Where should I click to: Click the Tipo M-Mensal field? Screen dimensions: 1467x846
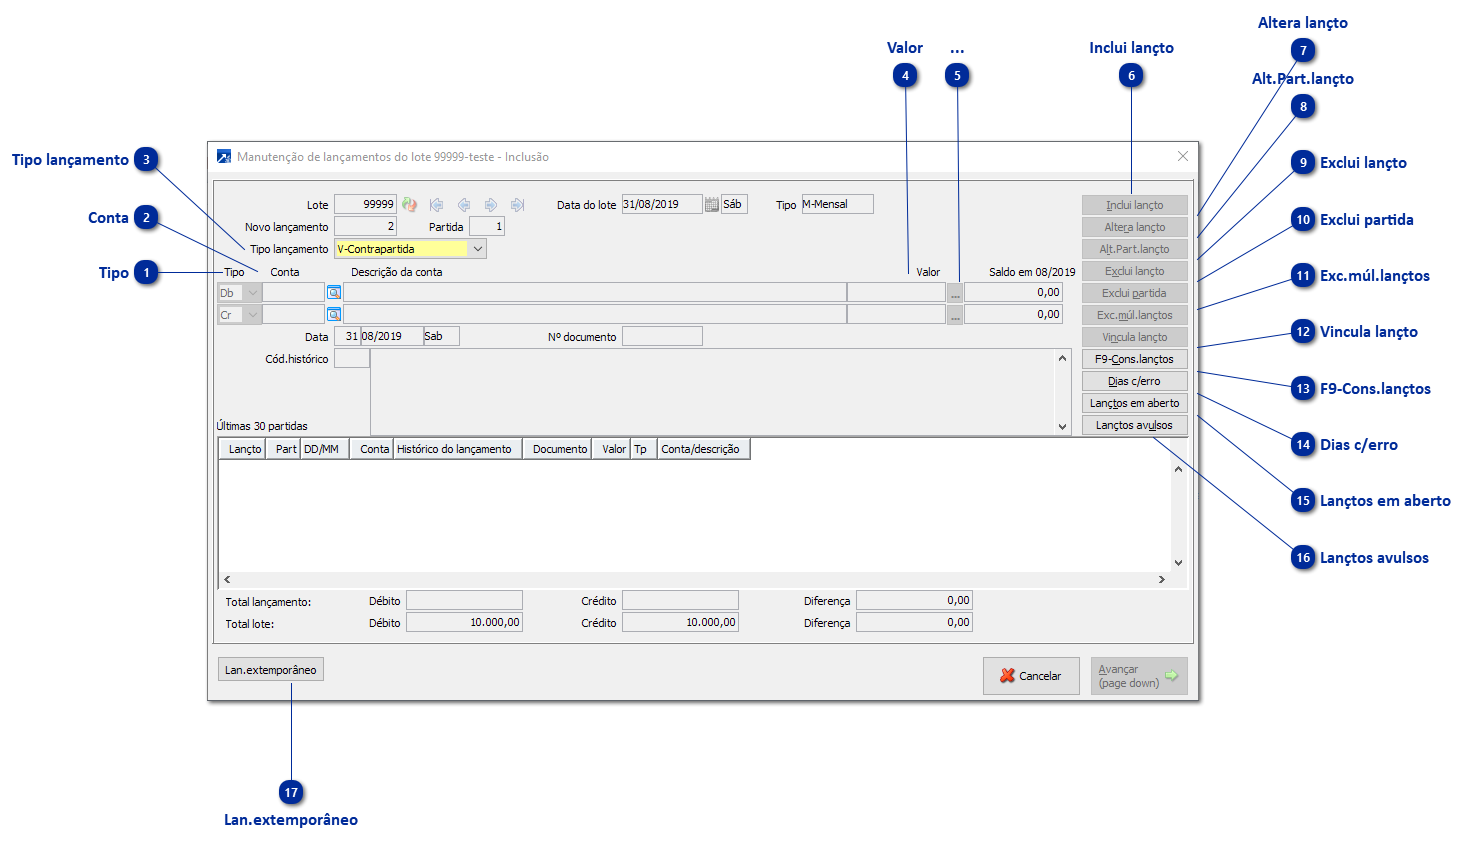(837, 204)
